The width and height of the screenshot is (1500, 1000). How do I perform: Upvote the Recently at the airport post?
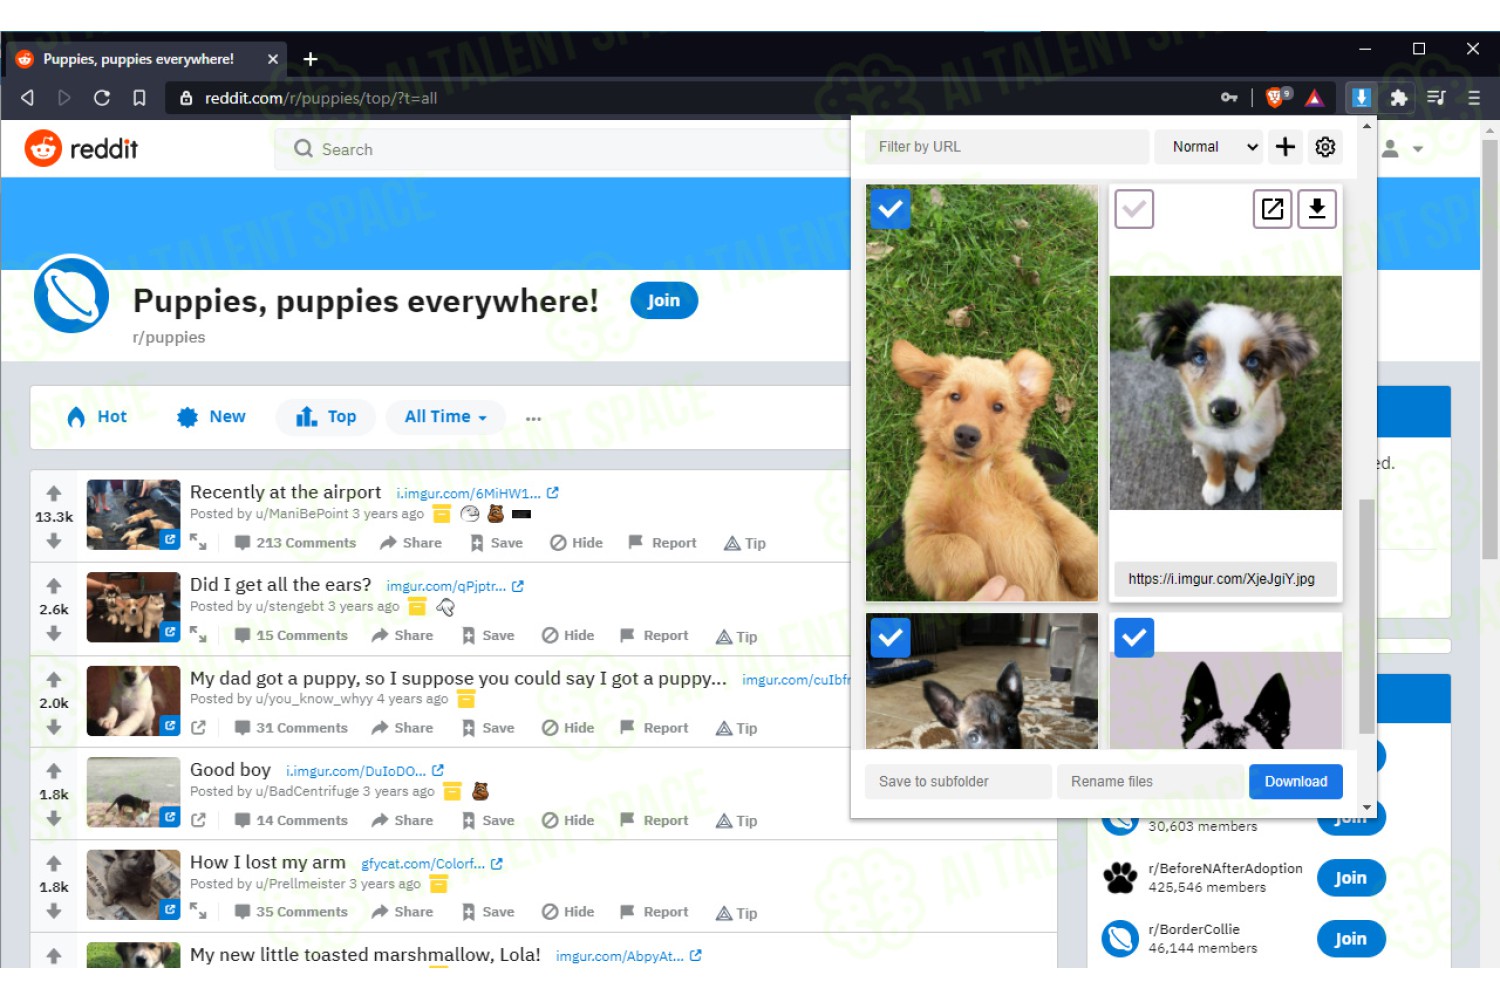click(x=54, y=493)
